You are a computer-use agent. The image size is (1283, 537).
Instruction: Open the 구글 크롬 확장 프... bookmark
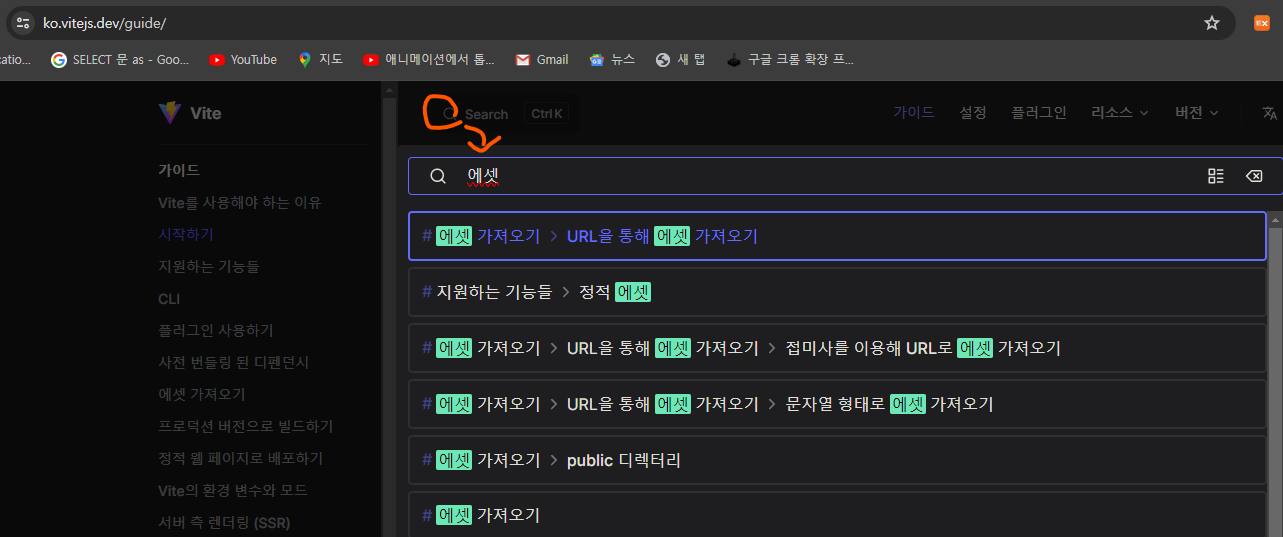(790, 60)
